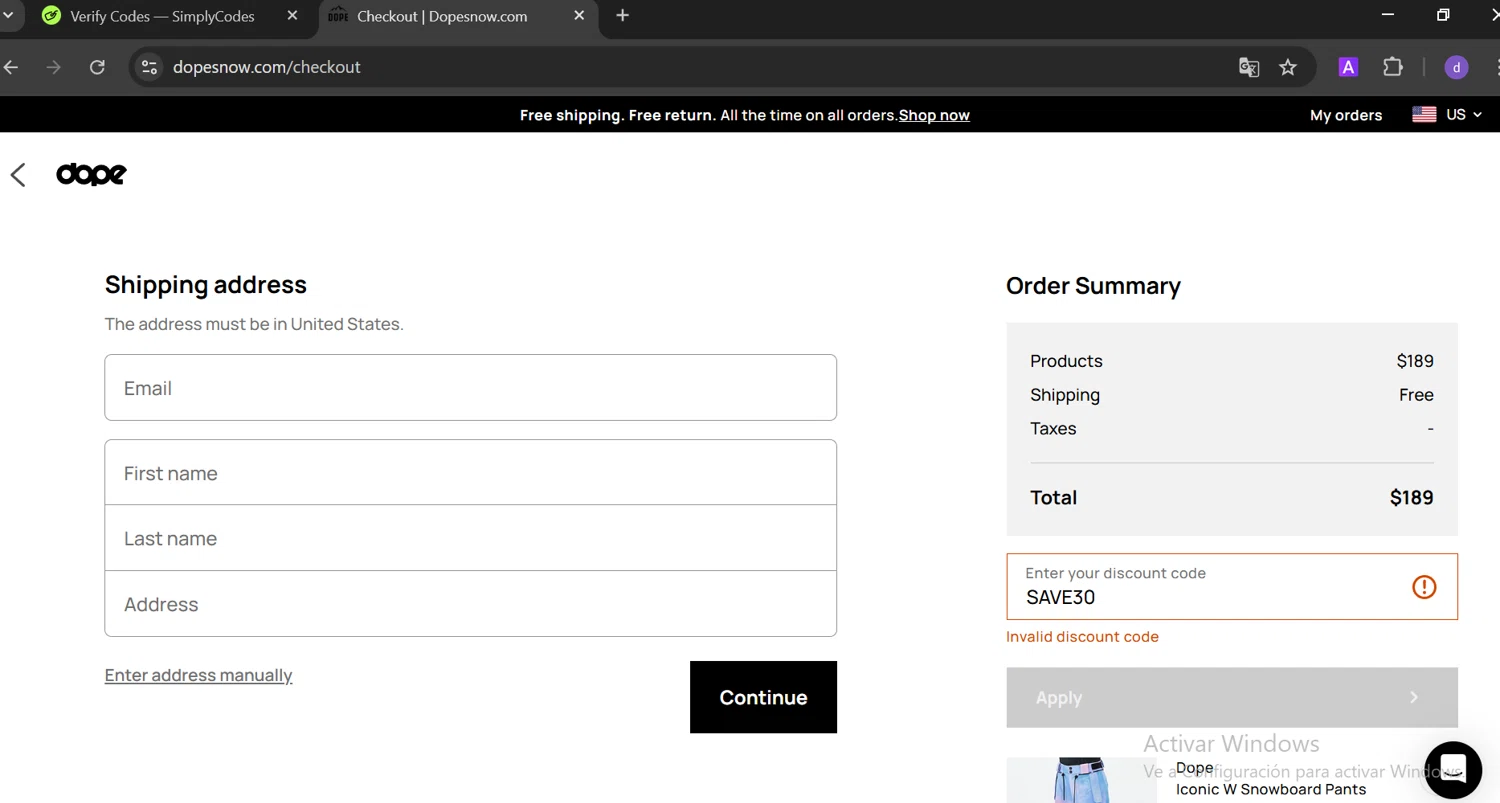Image resolution: width=1500 pixels, height=803 pixels.
Task: Minimize the browser window
Action: 1387,15
